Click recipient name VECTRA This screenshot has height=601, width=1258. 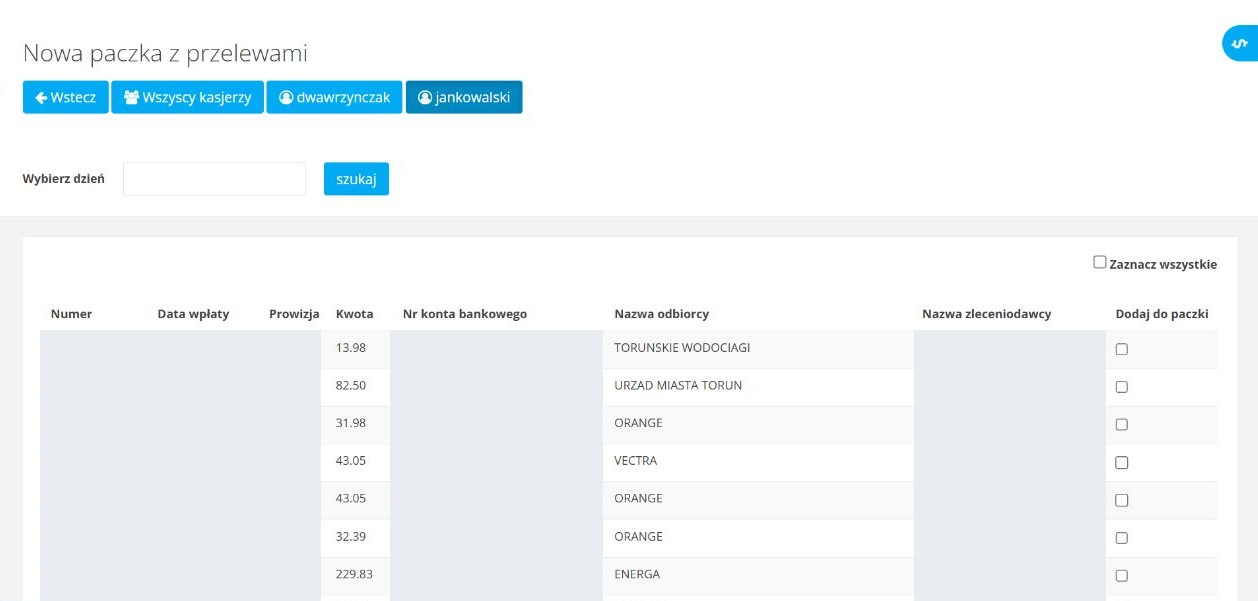point(636,461)
